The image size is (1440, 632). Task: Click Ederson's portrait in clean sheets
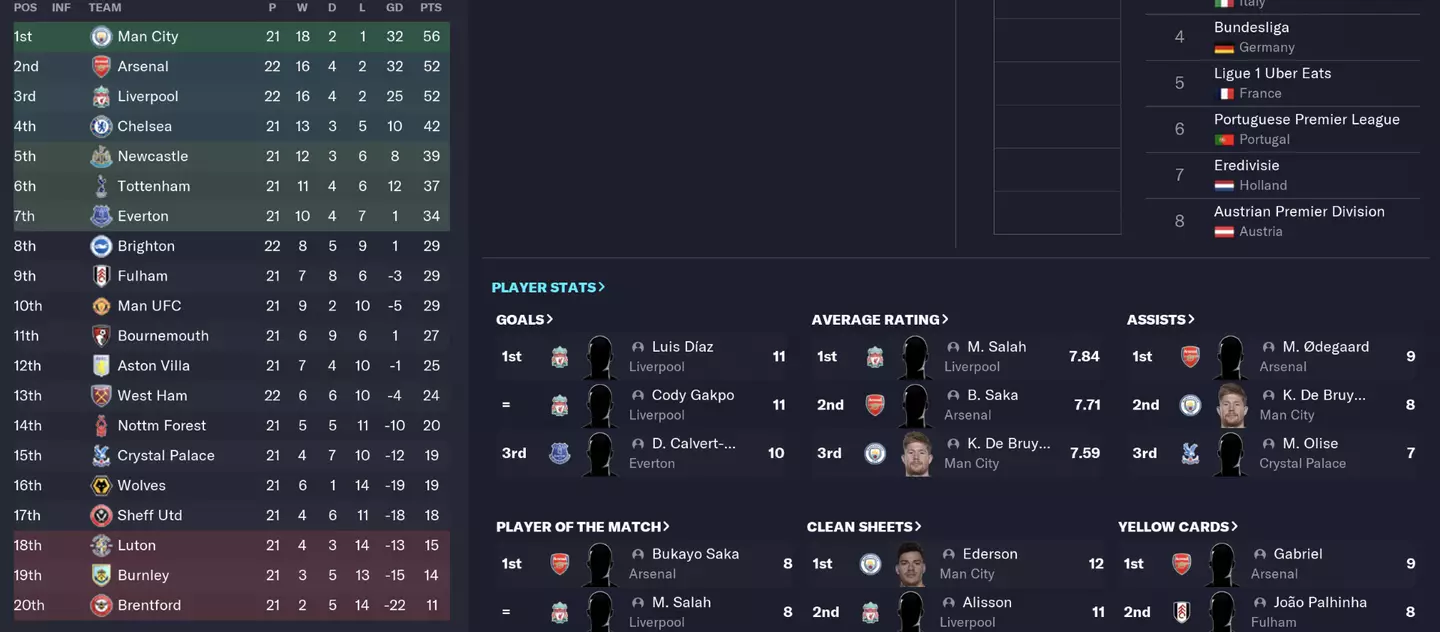(912, 564)
